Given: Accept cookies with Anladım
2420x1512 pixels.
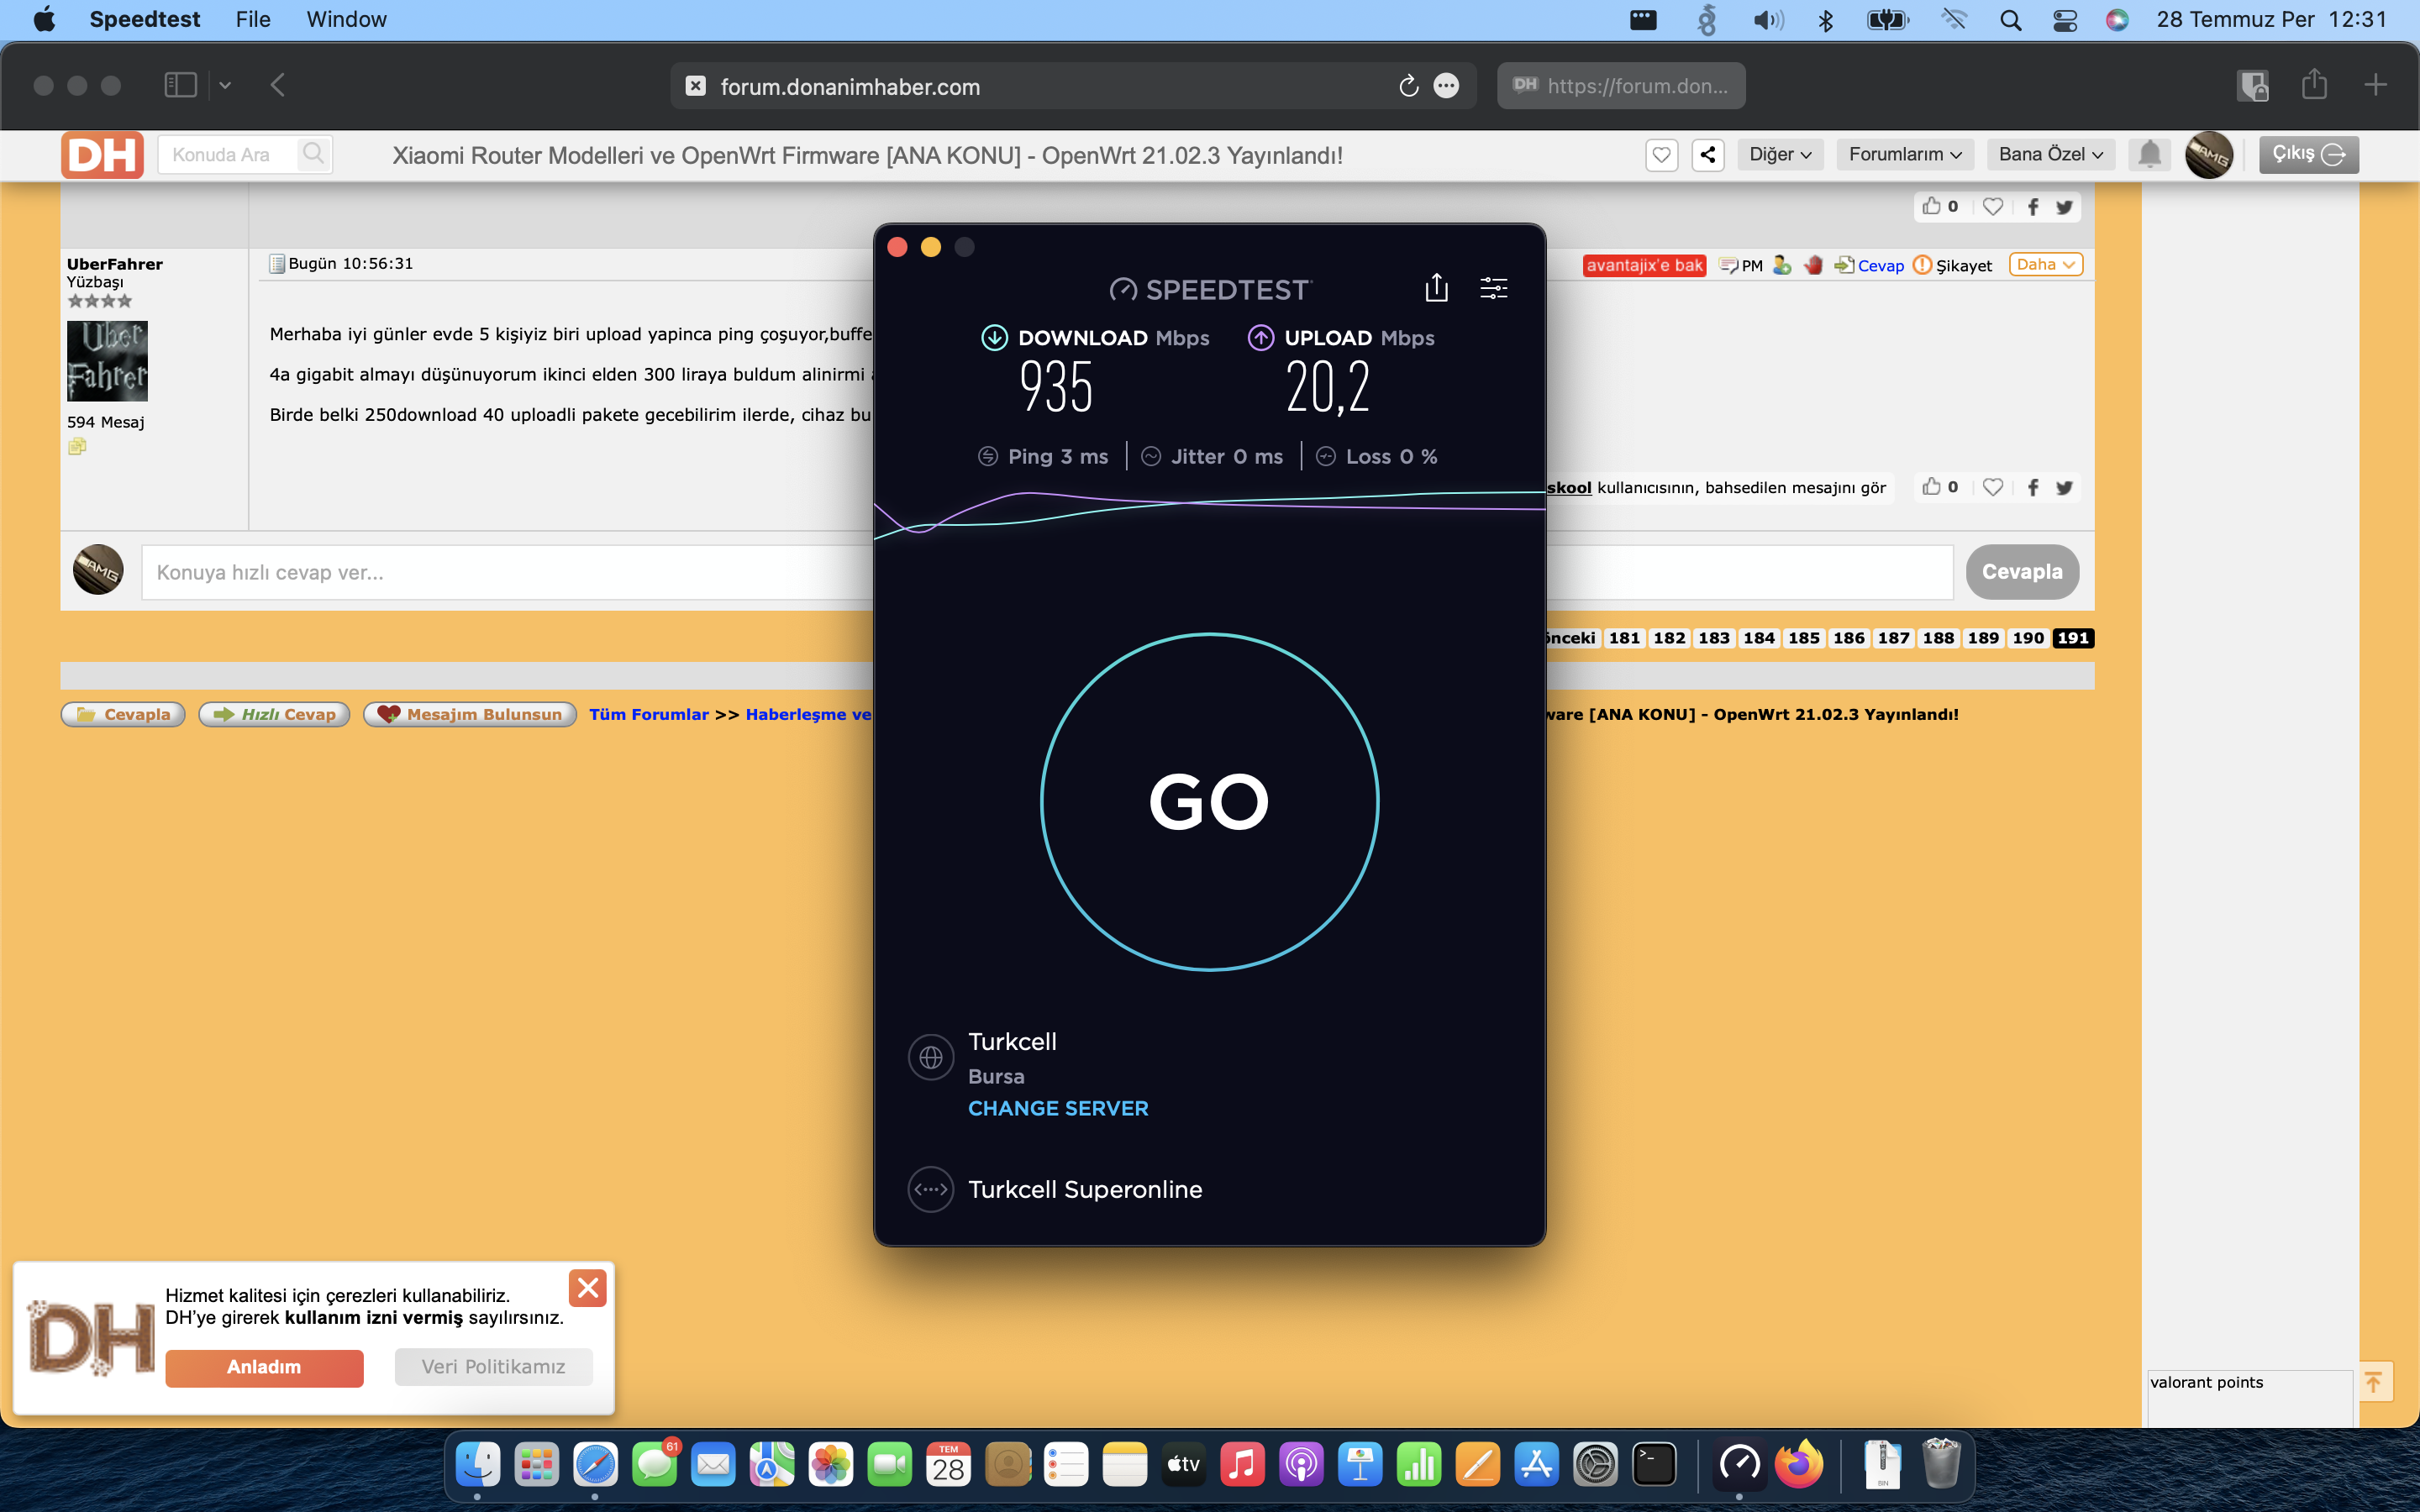Looking at the screenshot, I should (264, 1367).
